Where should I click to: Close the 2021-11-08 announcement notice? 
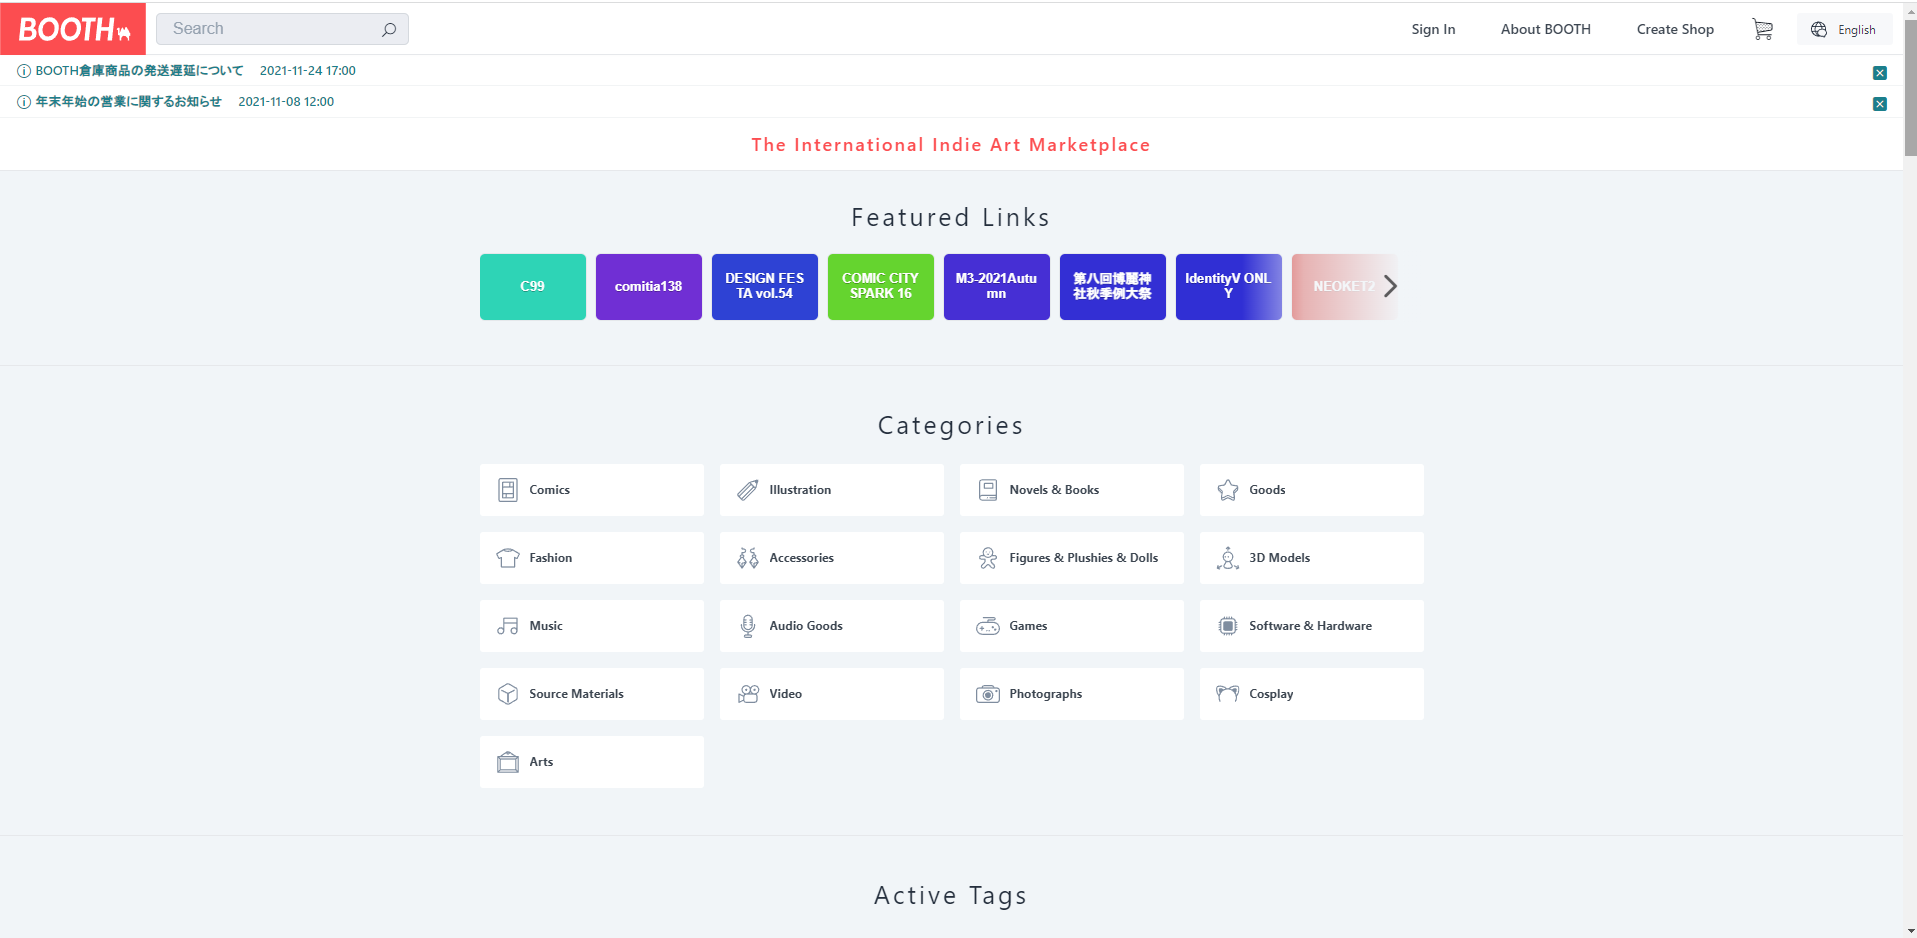click(1879, 104)
